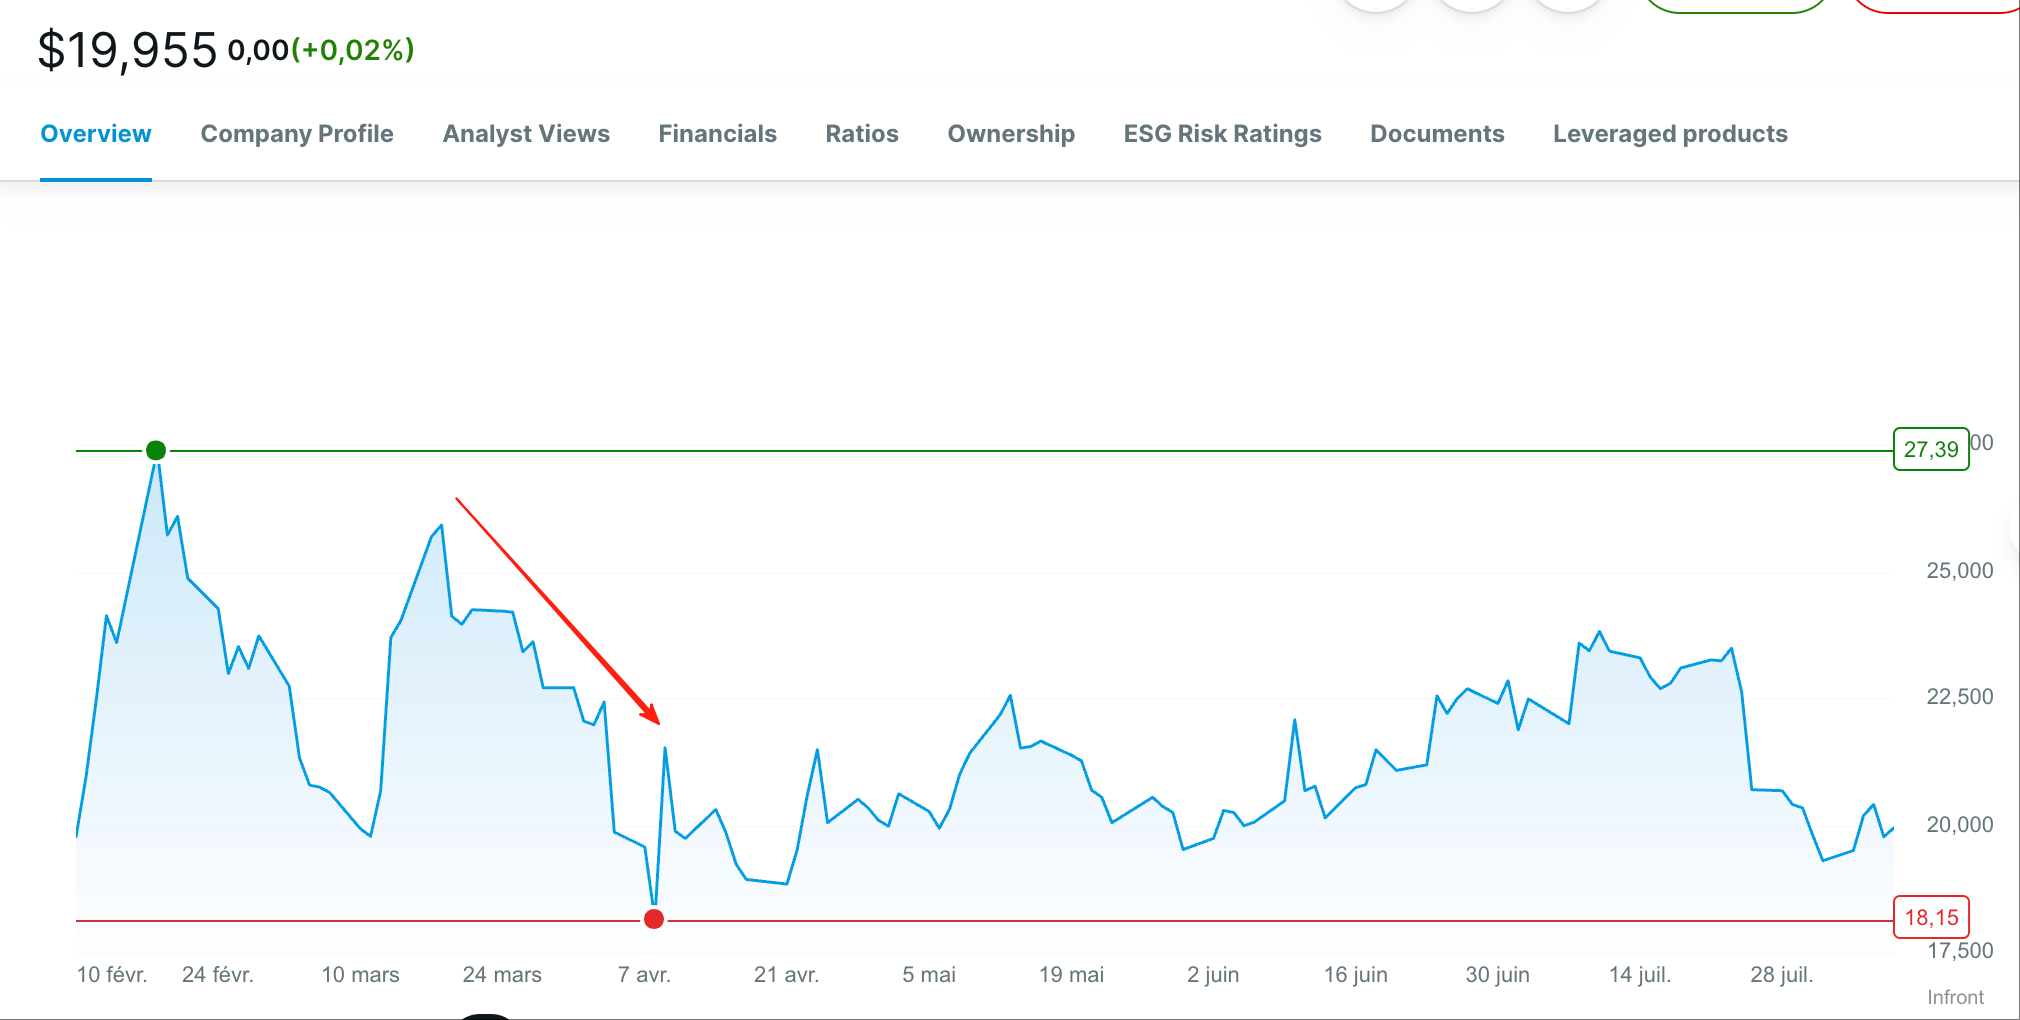Click the 24 mars date label
This screenshot has height=1020, width=2020.
[x=502, y=974]
